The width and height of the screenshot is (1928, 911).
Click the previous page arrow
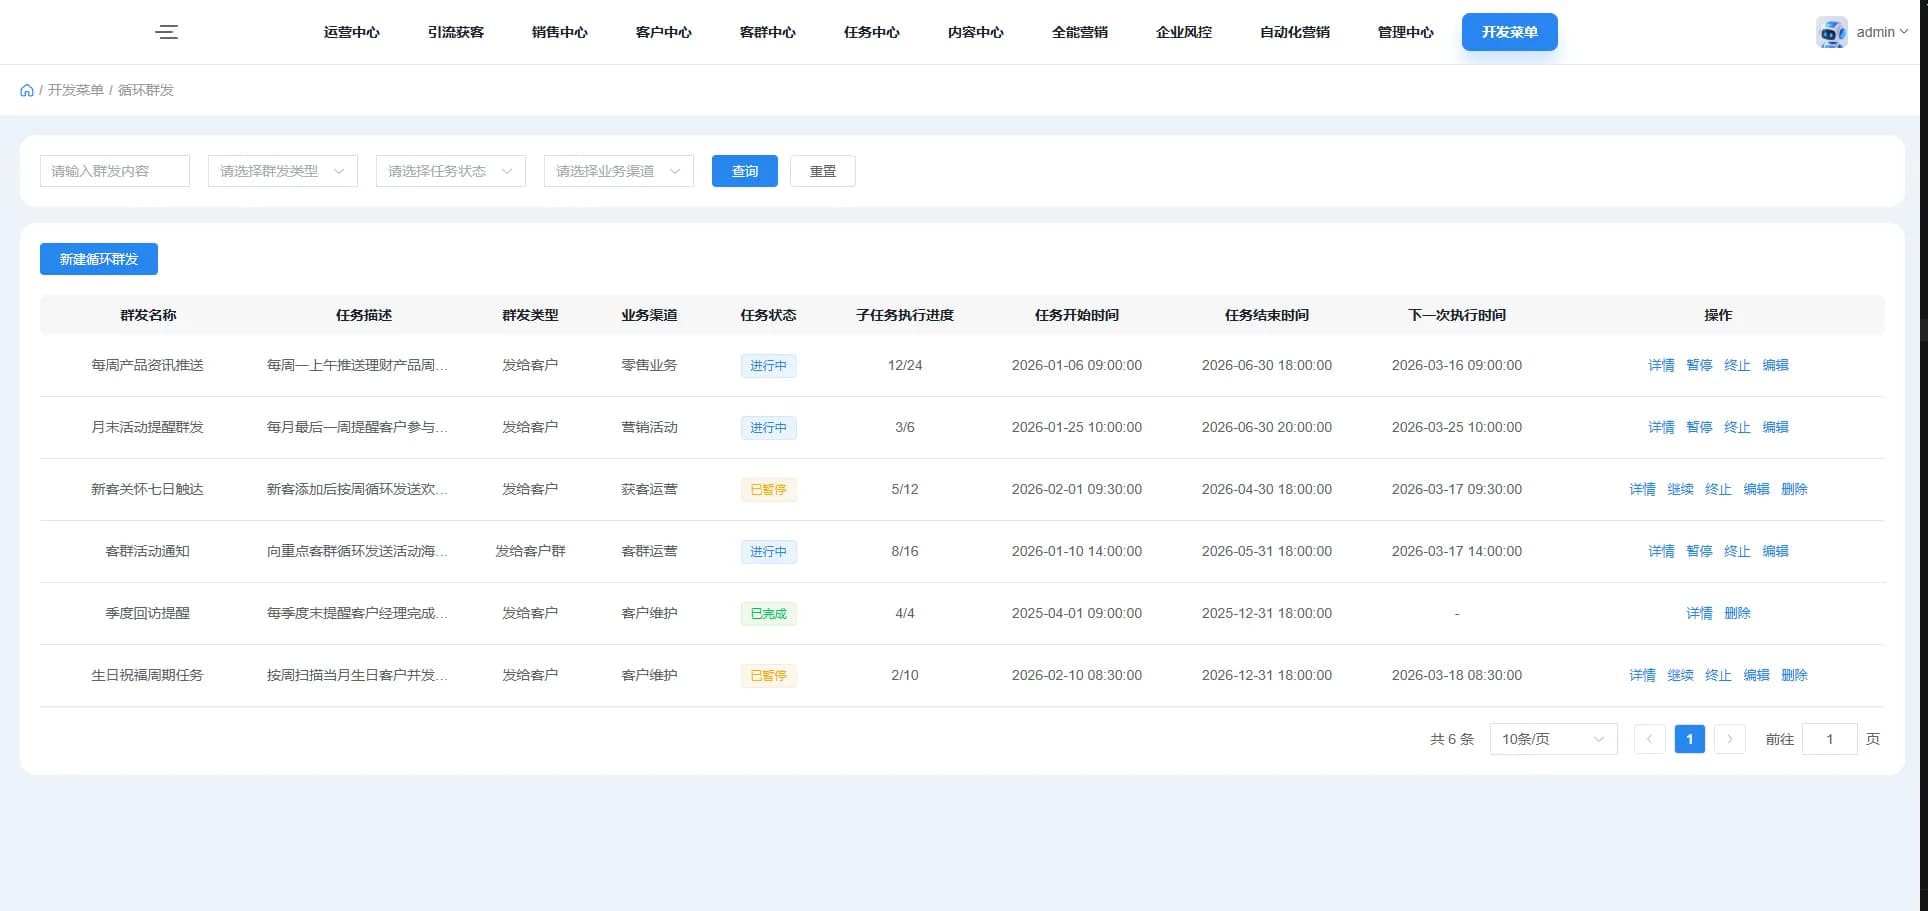(1649, 739)
